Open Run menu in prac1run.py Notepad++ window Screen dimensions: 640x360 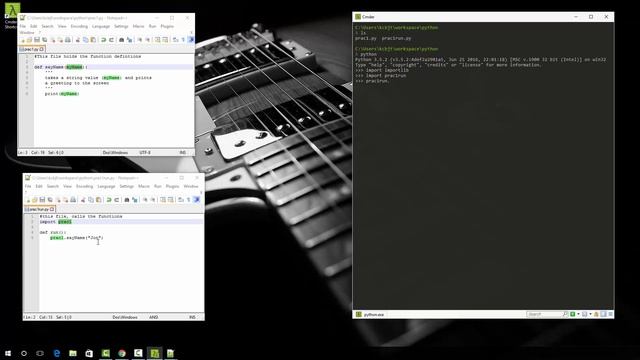point(158,186)
